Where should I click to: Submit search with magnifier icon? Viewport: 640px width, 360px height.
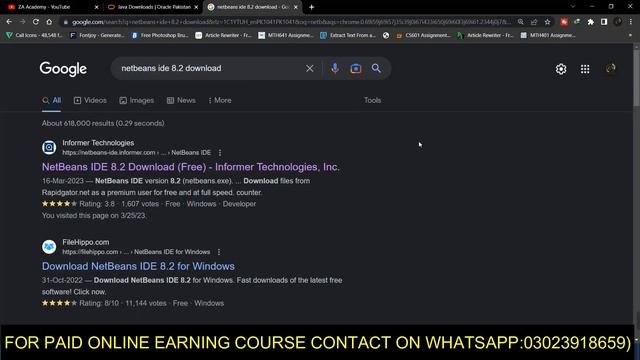tap(376, 68)
